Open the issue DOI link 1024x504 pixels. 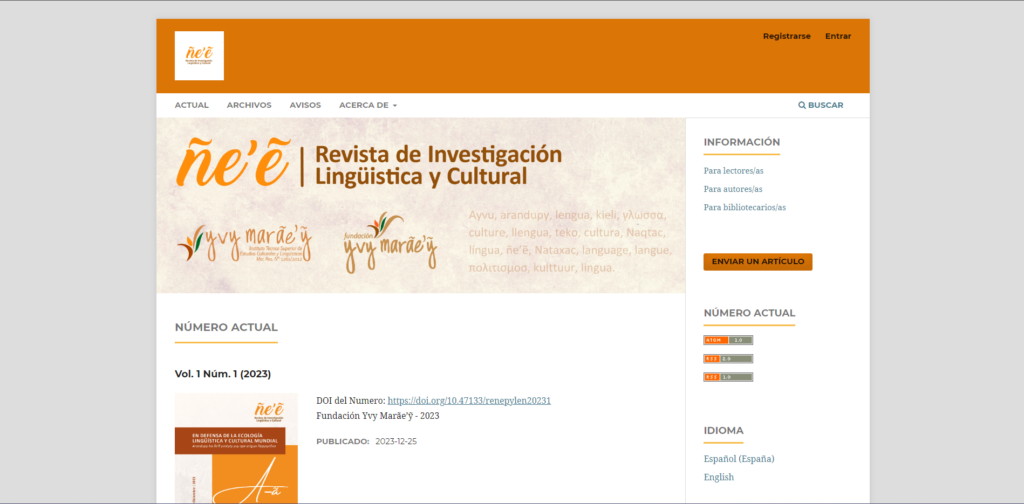point(469,400)
